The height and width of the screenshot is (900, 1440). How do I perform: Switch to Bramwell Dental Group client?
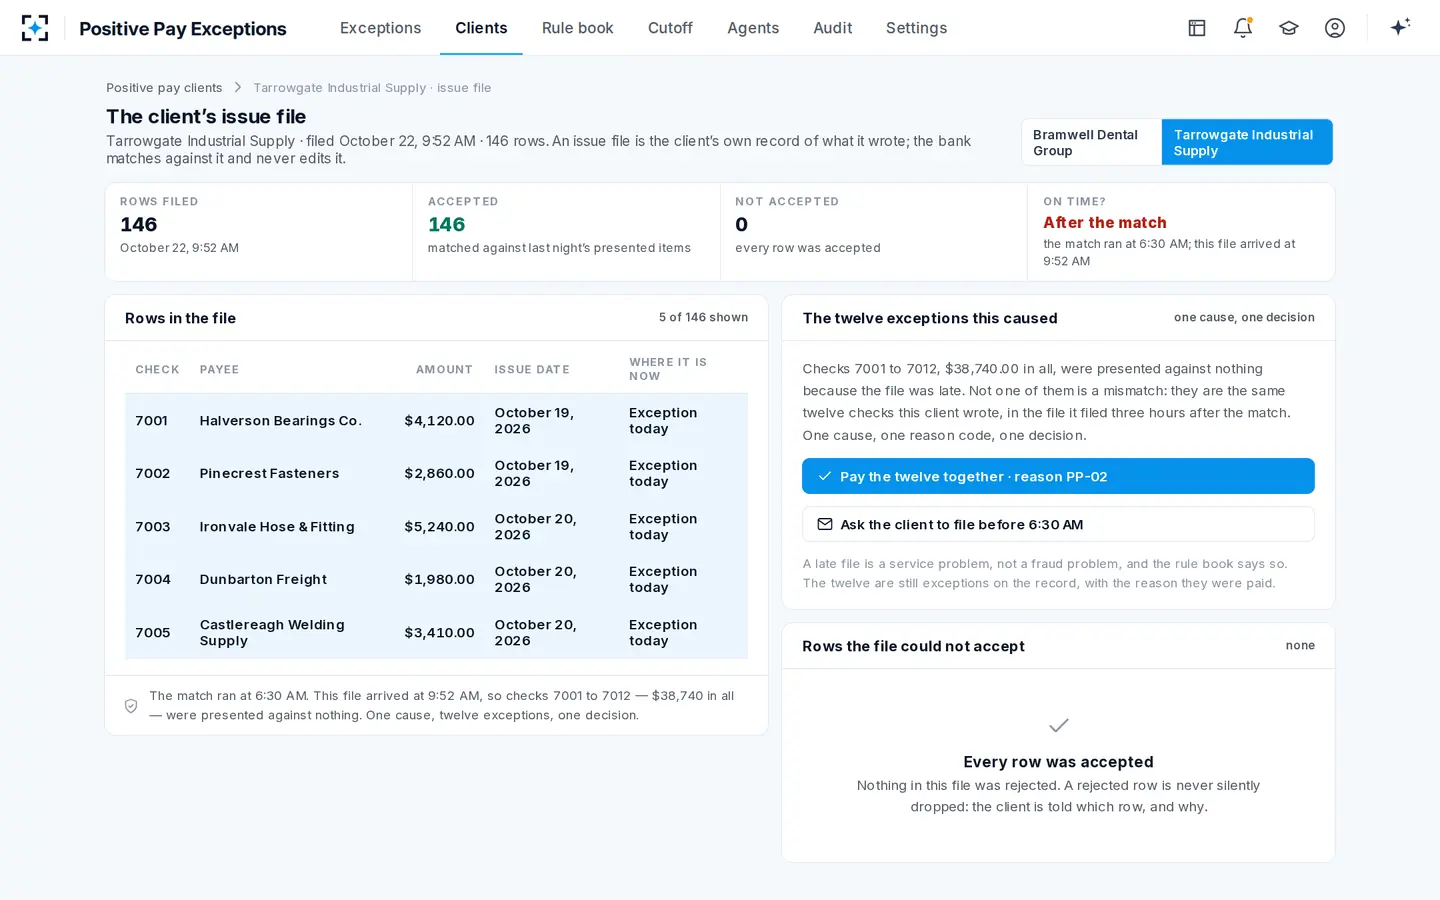tap(1092, 142)
